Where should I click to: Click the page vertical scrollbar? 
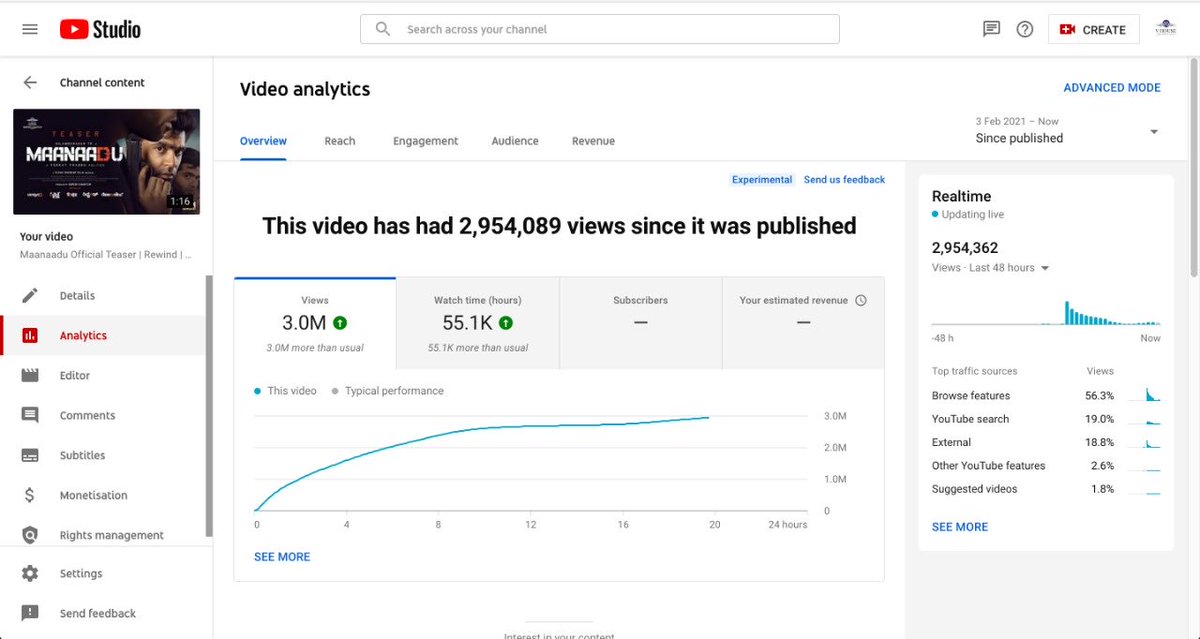click(x=1195, y=167)
